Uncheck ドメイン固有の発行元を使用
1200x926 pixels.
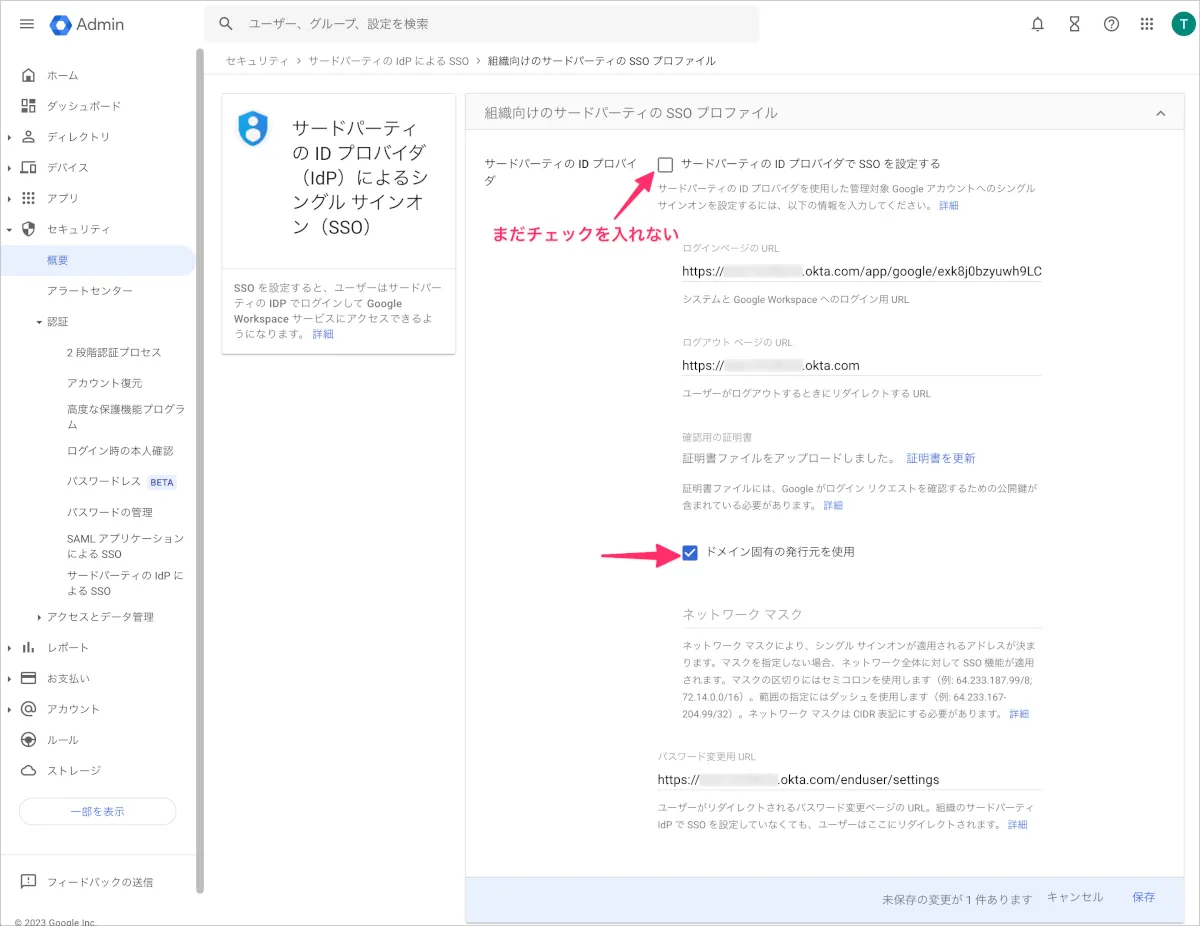click(x=689, y=552)
